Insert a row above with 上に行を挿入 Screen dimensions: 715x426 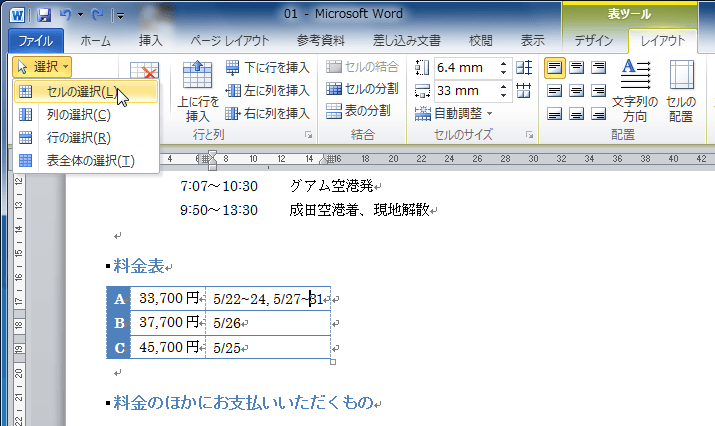pos(198,92)
